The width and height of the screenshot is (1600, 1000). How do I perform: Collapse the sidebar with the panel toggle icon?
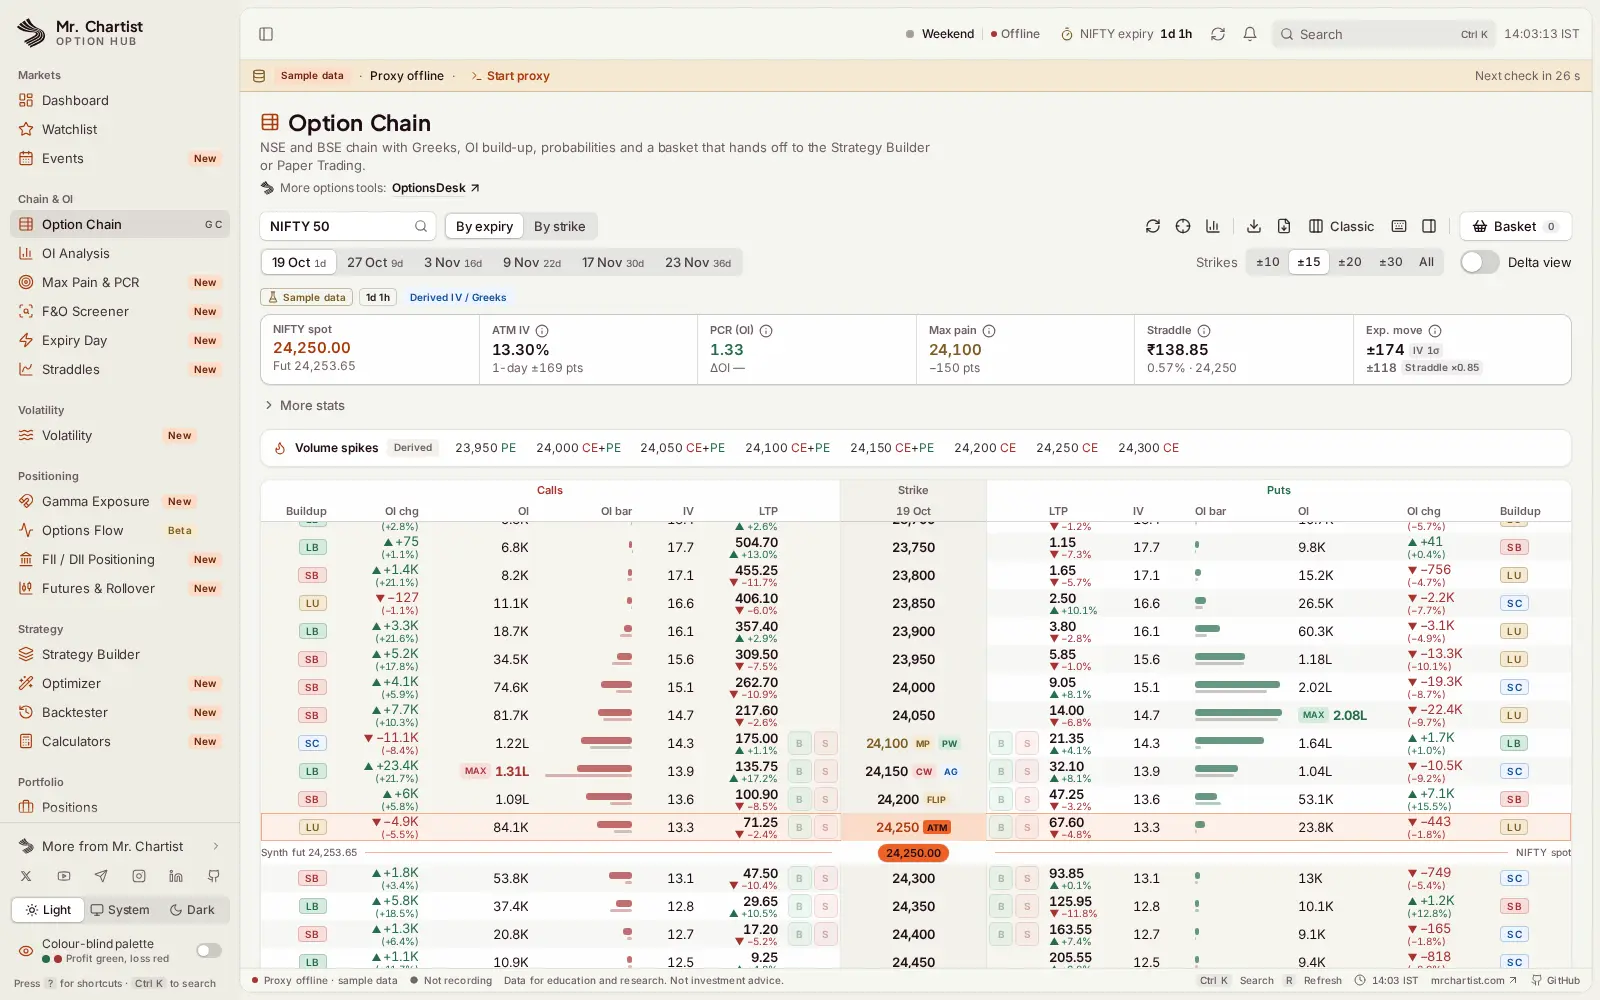266,34
